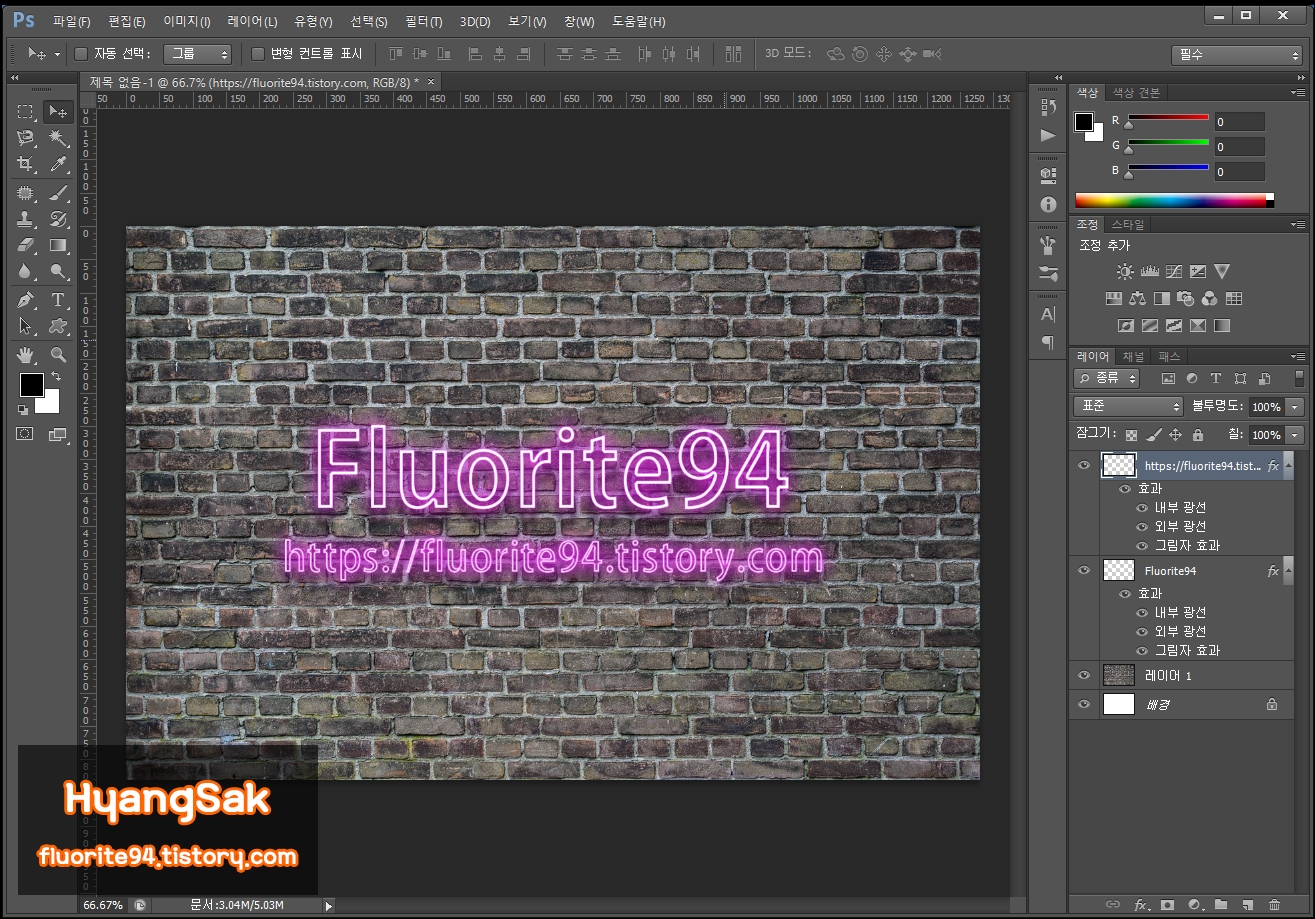Hide the https://fluorite94.tist... text layer

pos(1084,465)
